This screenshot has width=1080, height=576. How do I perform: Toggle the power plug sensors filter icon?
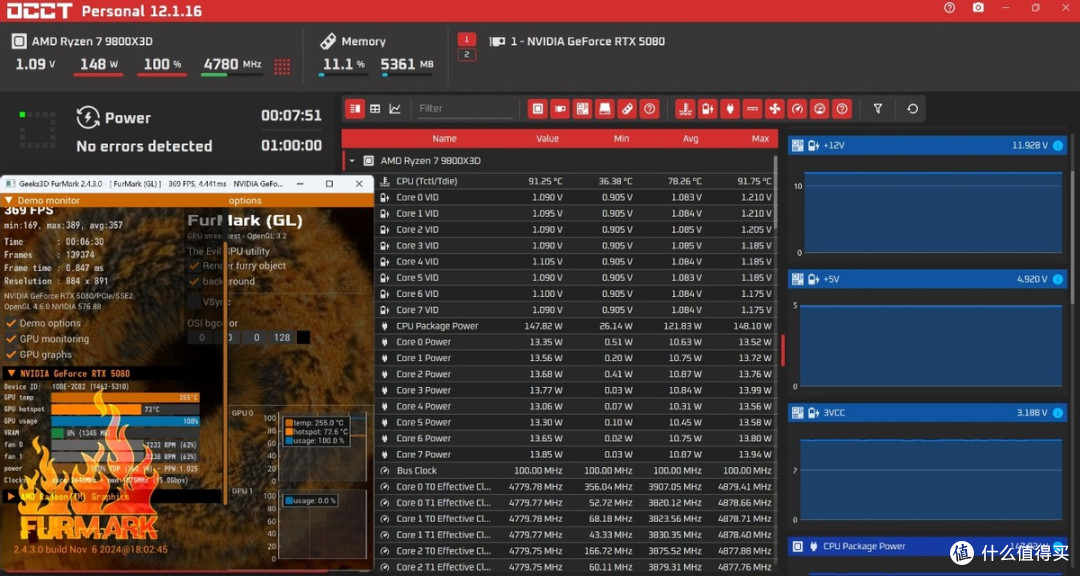[x=729, y=109]
